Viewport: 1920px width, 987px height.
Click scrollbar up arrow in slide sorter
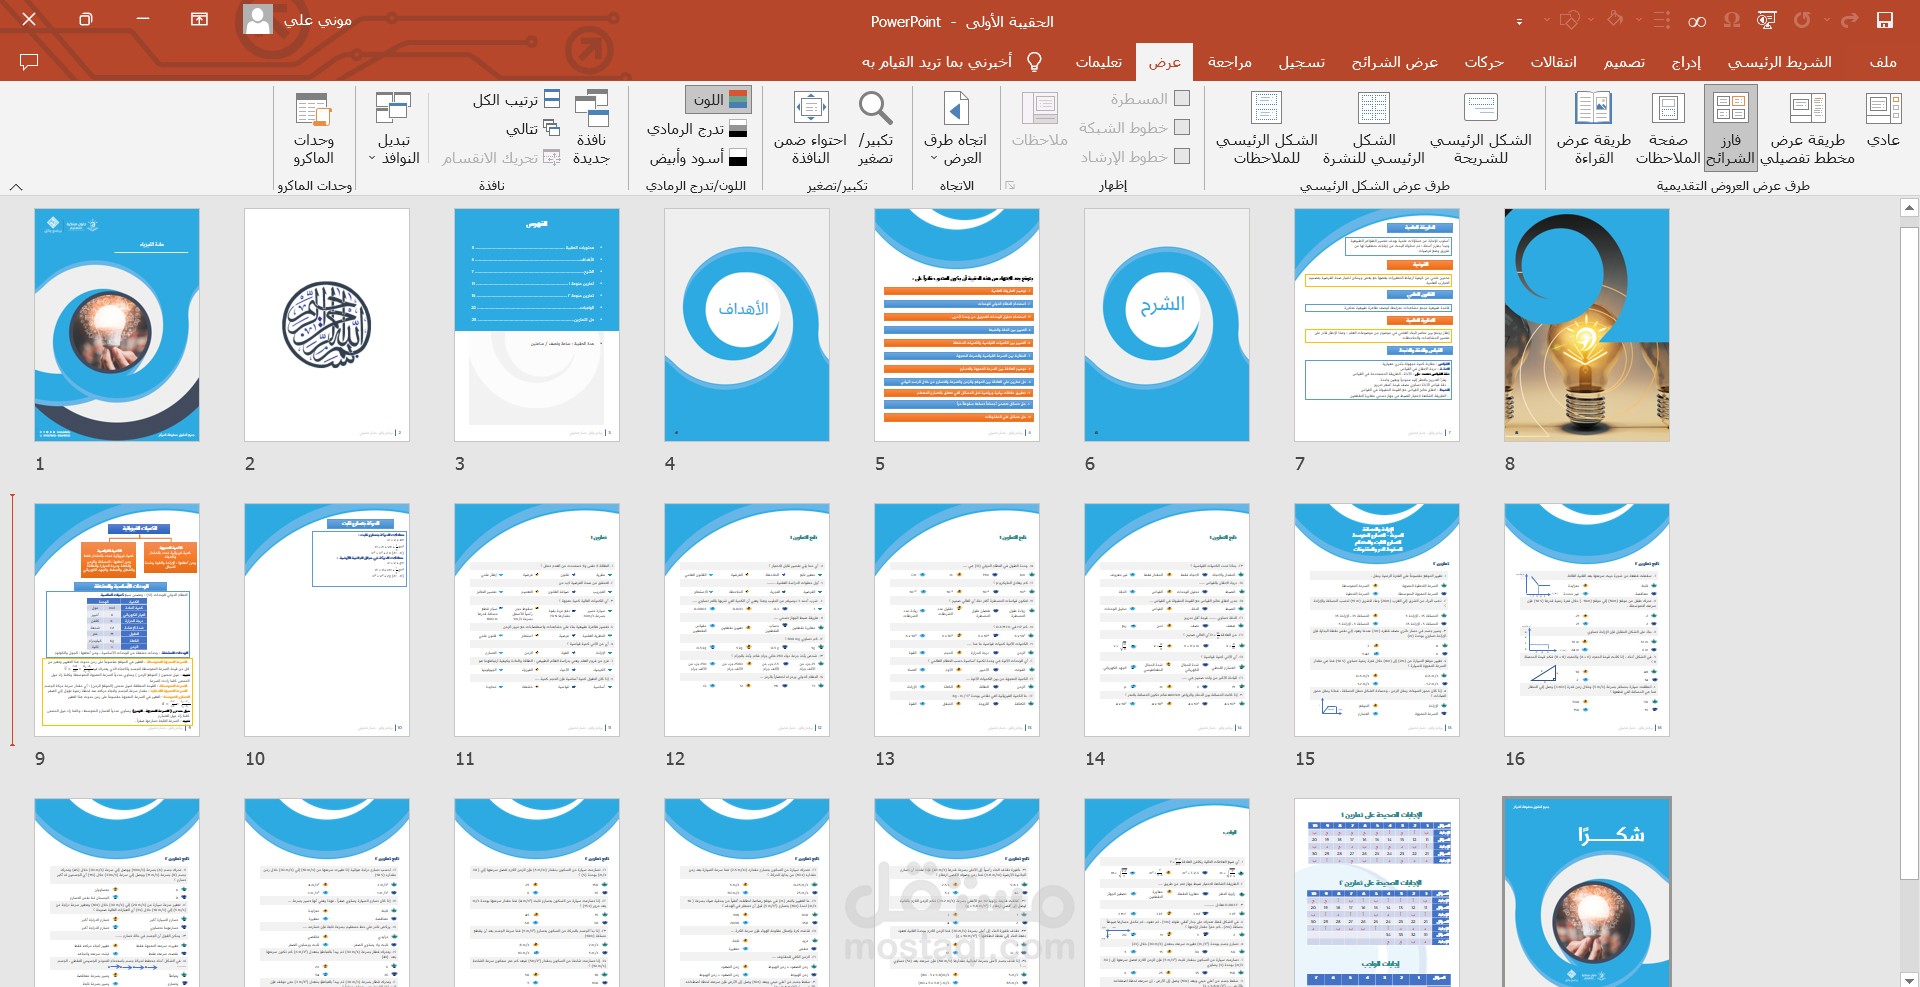[x=1909, y=208]
